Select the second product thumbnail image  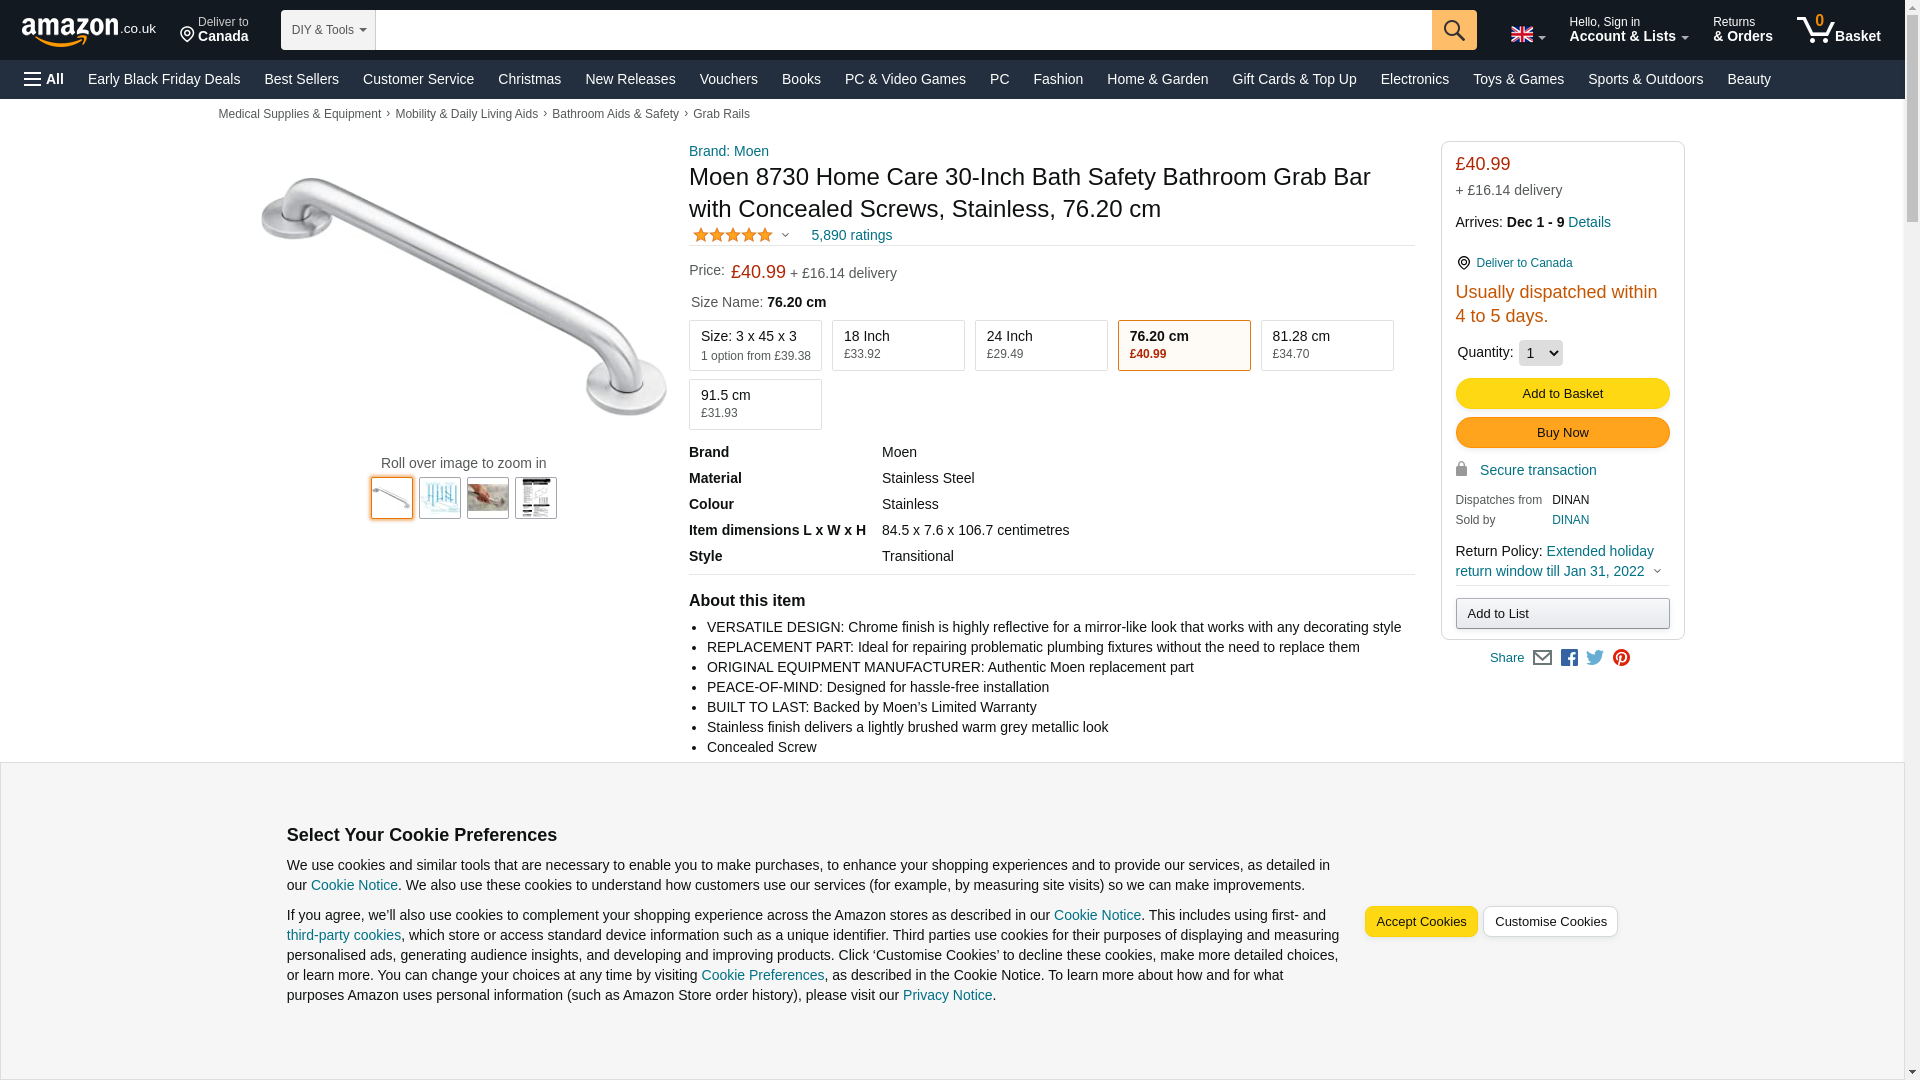(440, 498)
